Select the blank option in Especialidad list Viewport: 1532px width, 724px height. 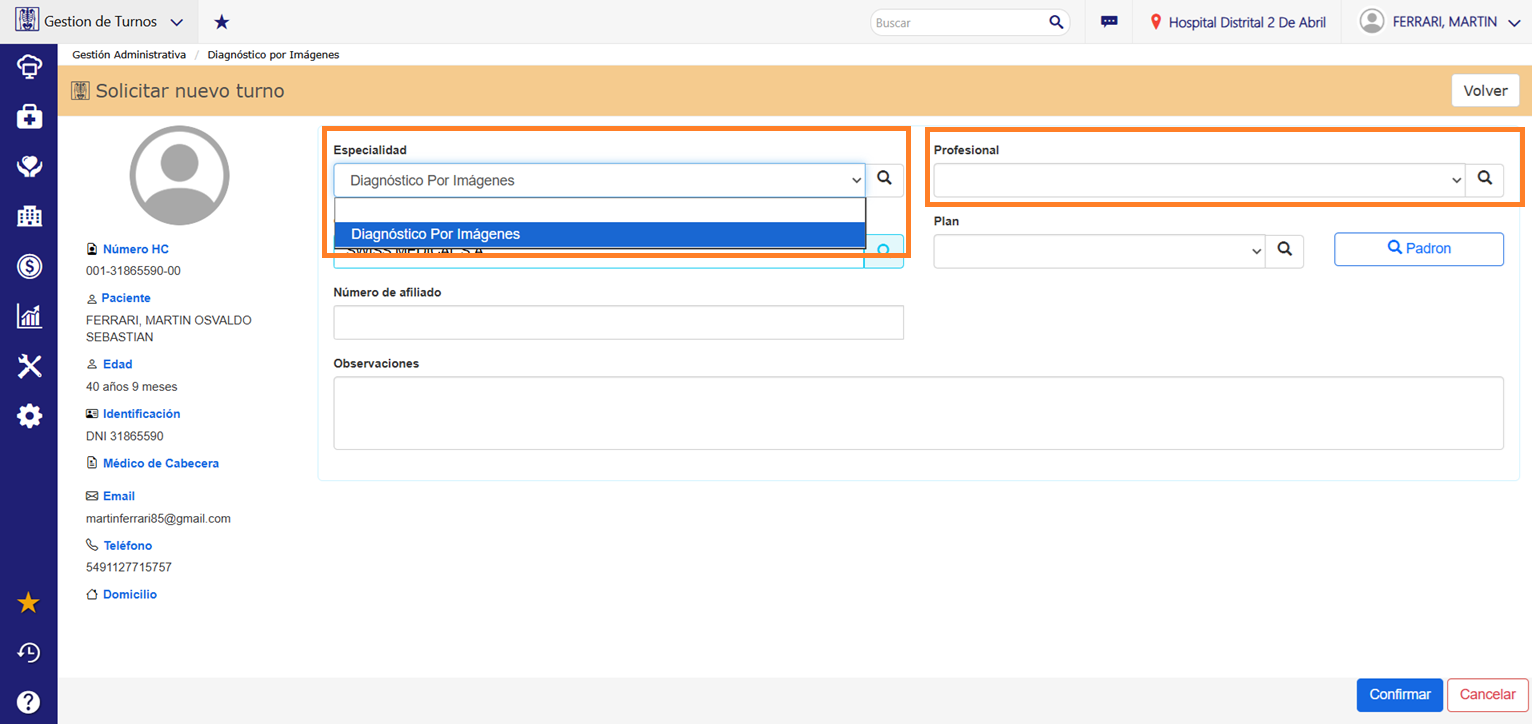click(600, 210)
